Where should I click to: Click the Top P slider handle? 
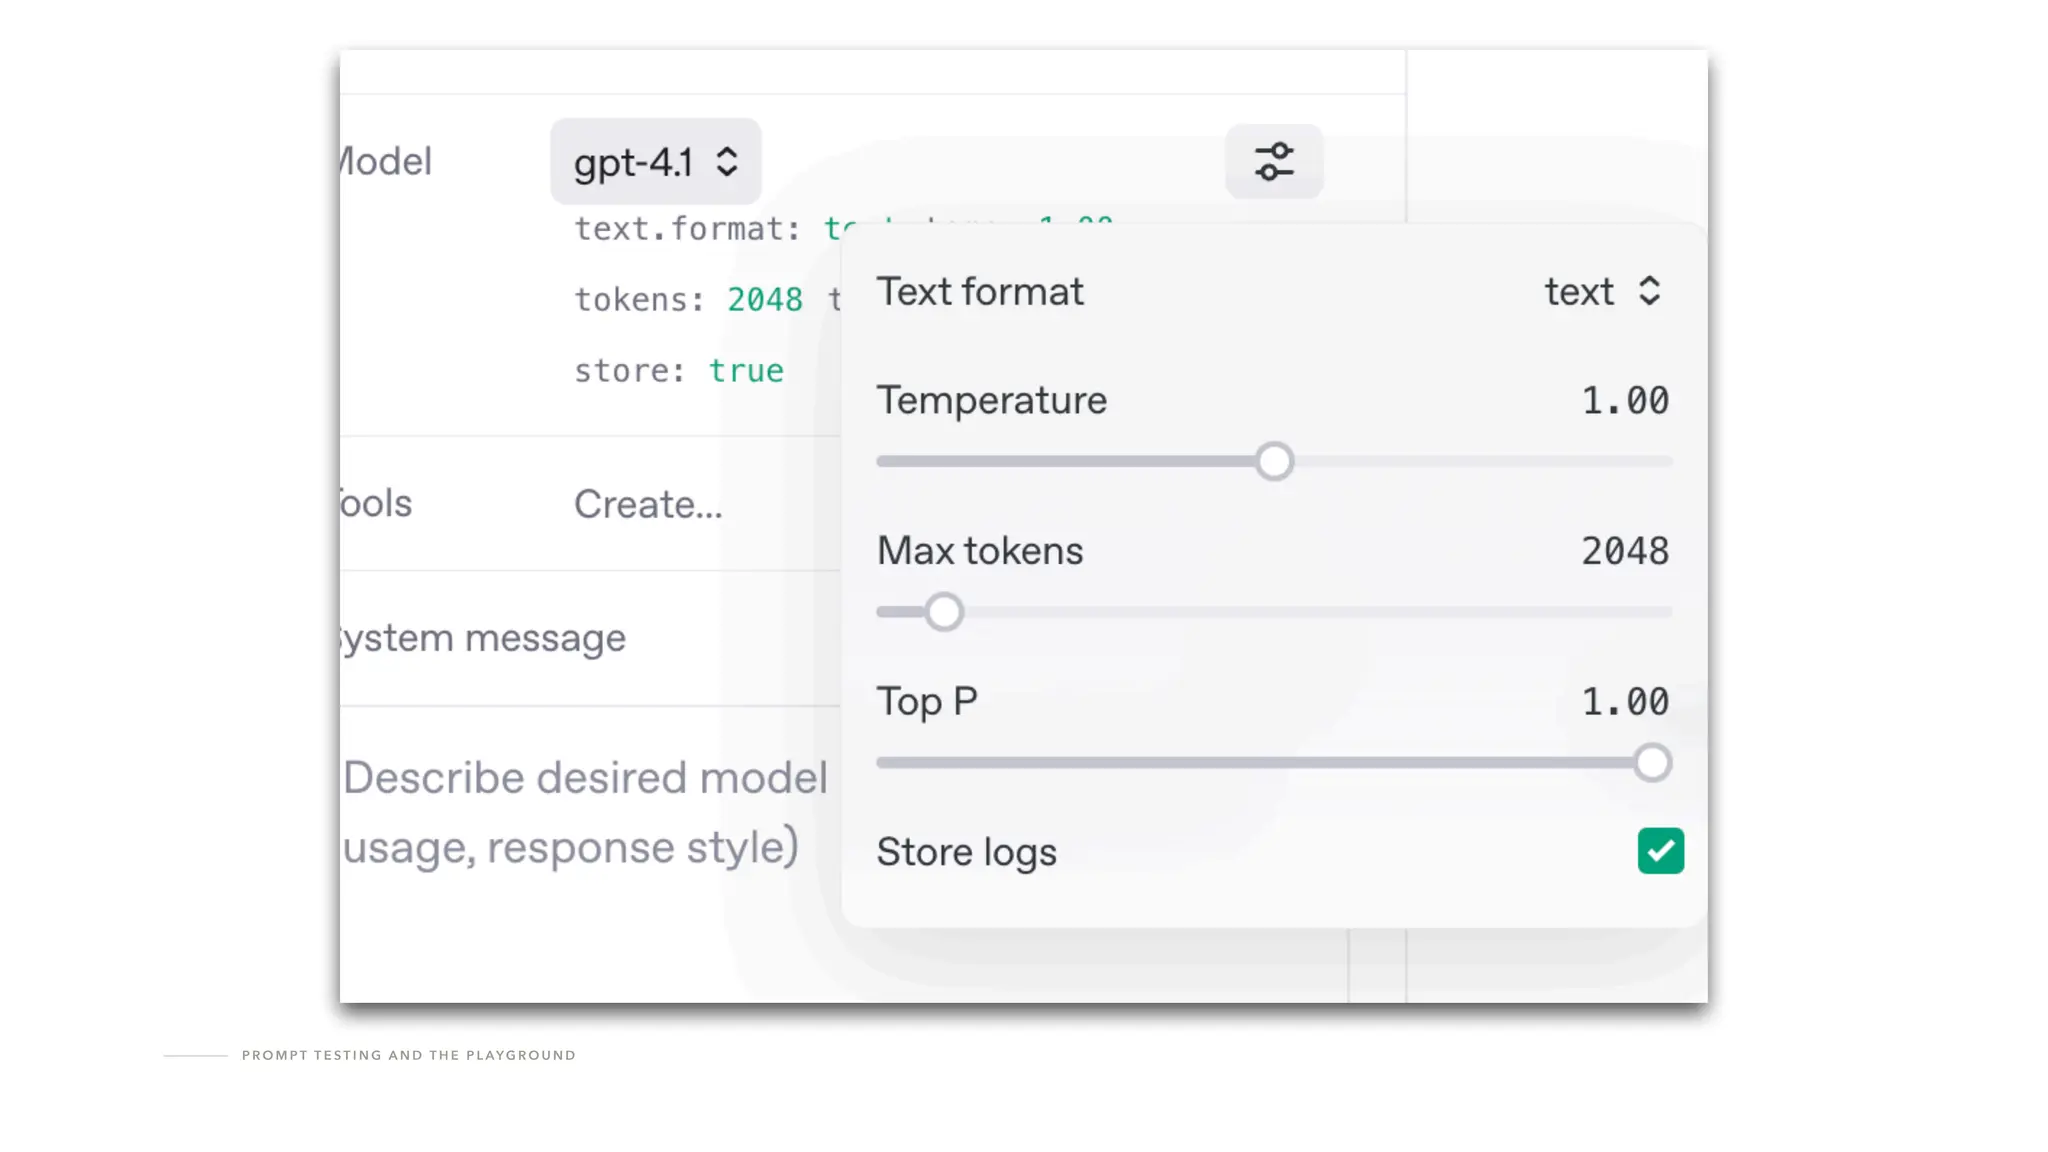(1652, 763)
